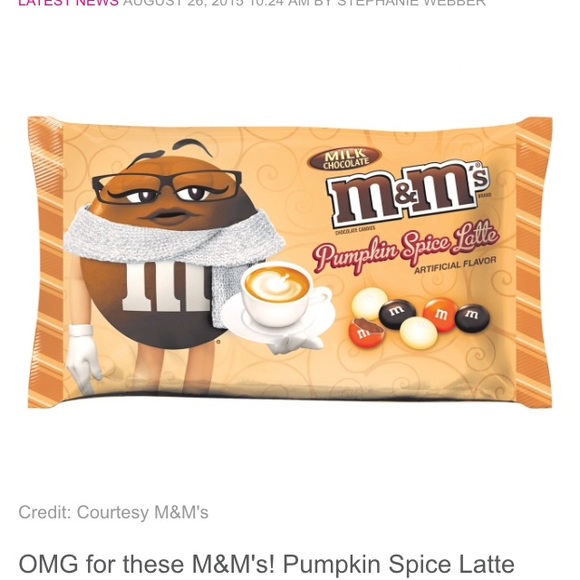The height and width of the screenshot is (580, 580).
Task: Pick the topmost cream-colored candy
Action: tap(370, 305)
